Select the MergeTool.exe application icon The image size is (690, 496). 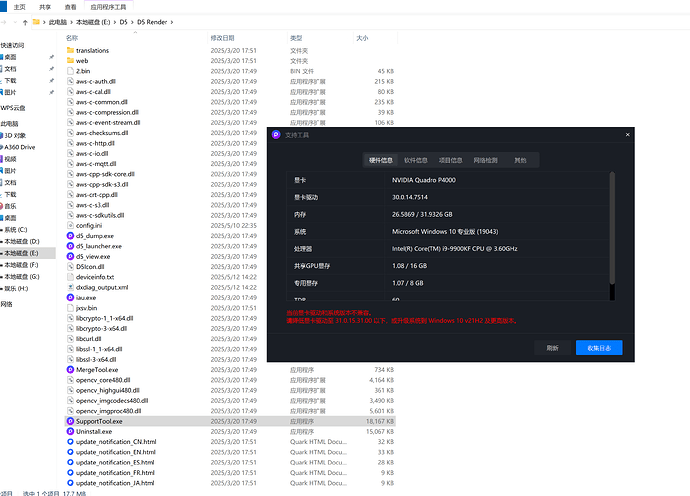coord(70,370)
